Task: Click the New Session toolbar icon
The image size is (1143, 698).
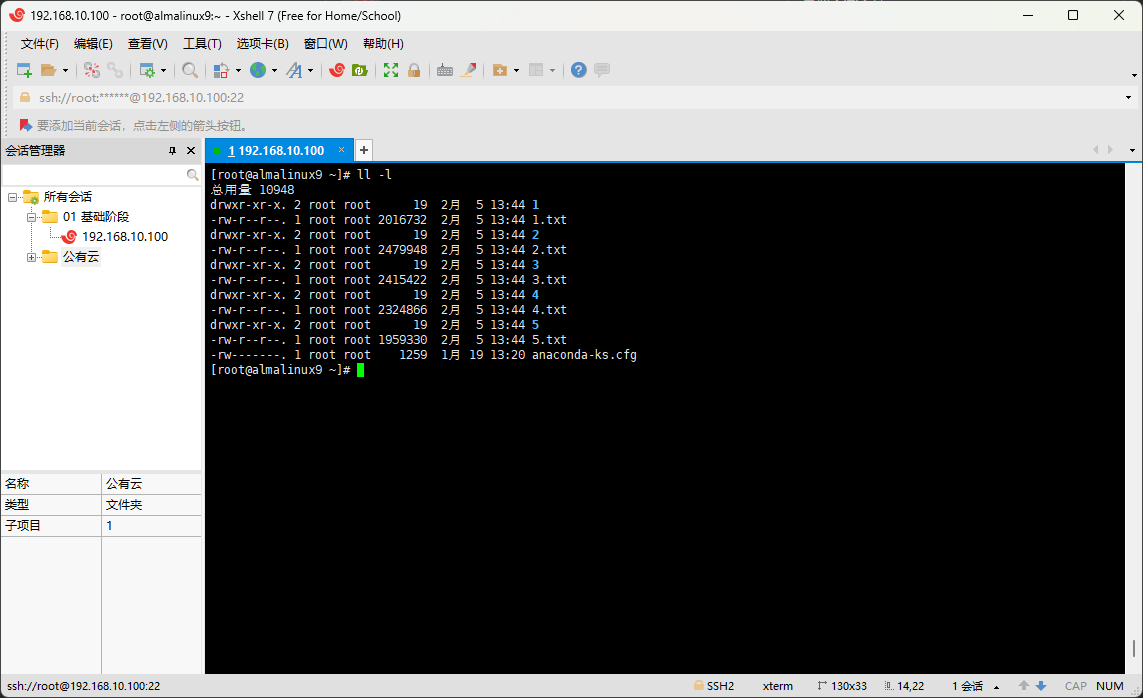Action: click(x=24, y=70)
